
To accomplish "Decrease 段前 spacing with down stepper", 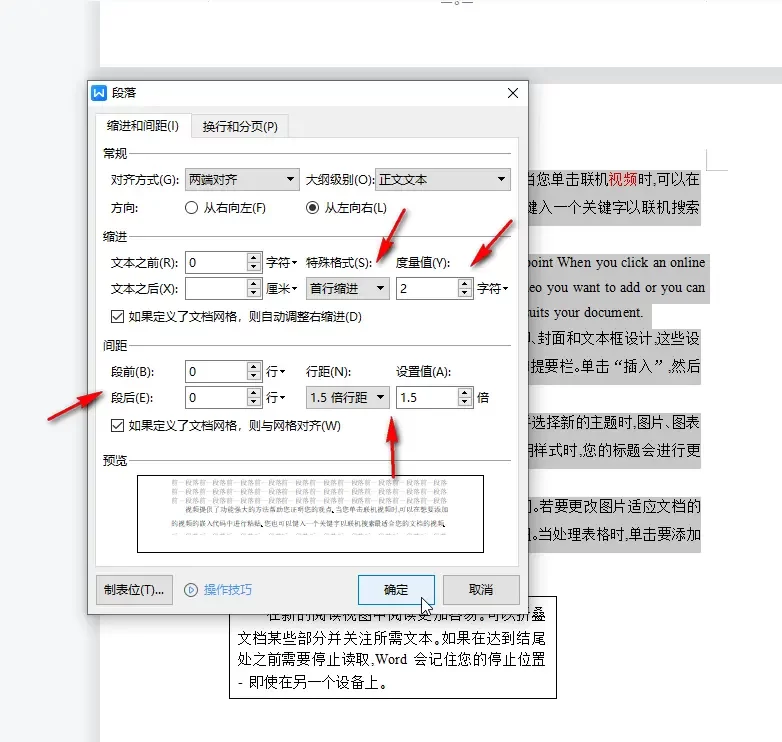I will point(254,376).
